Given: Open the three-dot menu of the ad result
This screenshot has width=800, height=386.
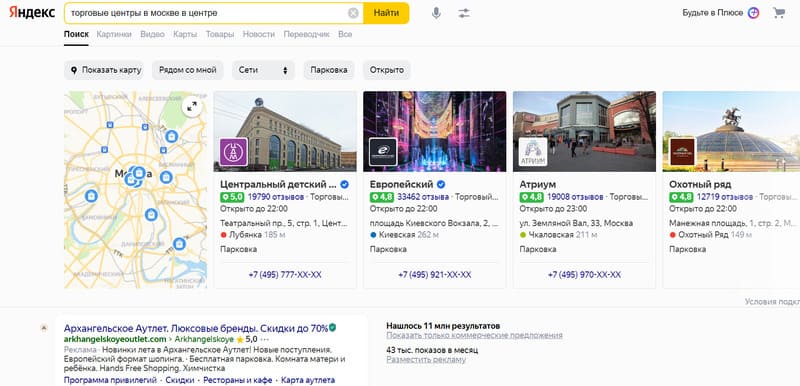Looking at the screenshot, I should click(265, 339).
